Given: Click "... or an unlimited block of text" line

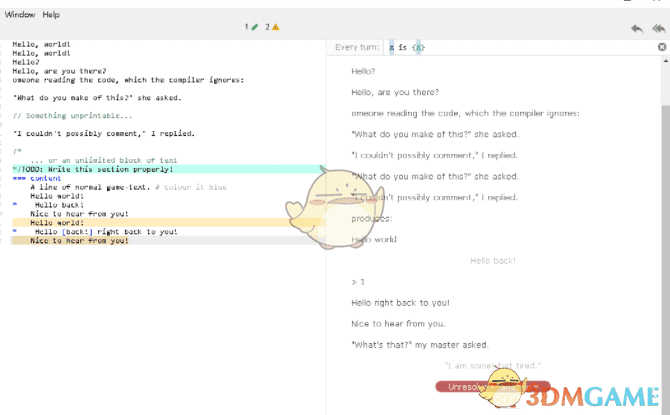Looking at the screenshot, I should click(104, 160).
